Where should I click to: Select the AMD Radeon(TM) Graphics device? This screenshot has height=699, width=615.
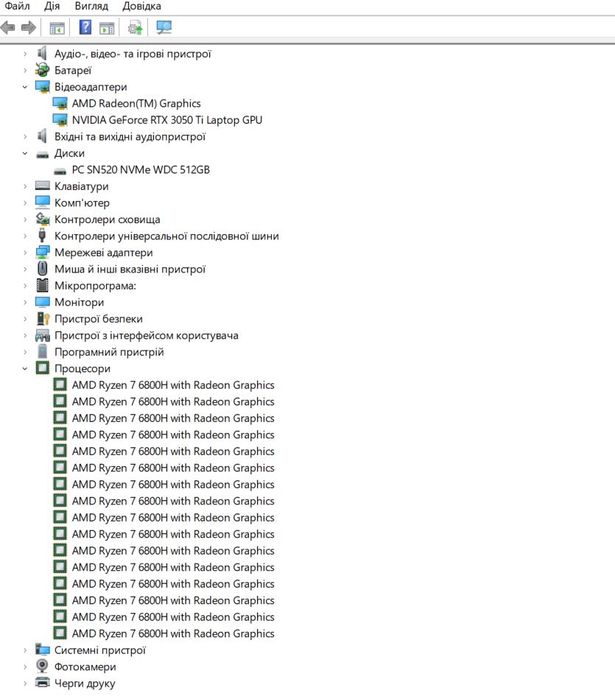coord(136,103)
